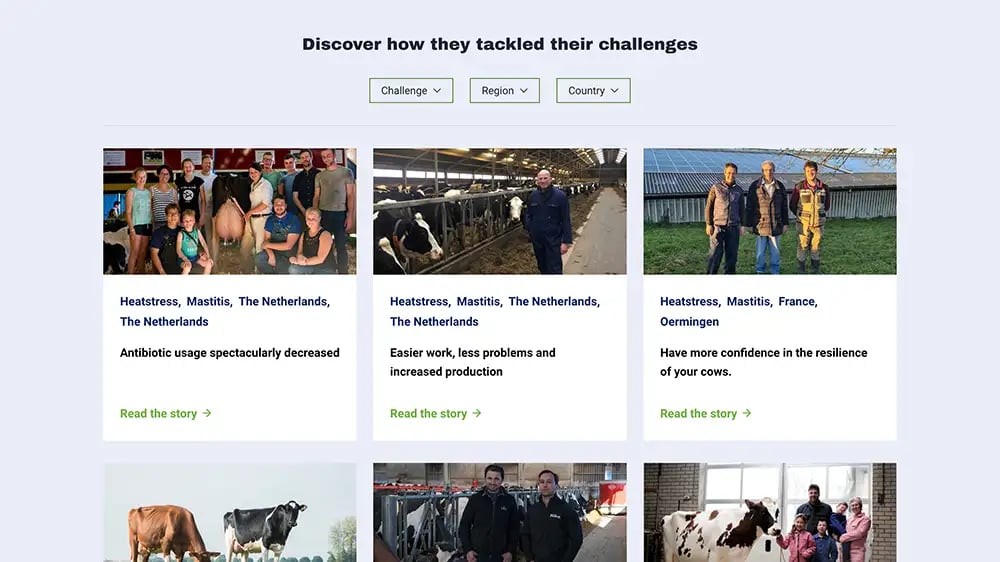Viewport: 1000px width, 562px height.
Task: Click the chevron in the Challenge filter
Action: pos(437,91)
